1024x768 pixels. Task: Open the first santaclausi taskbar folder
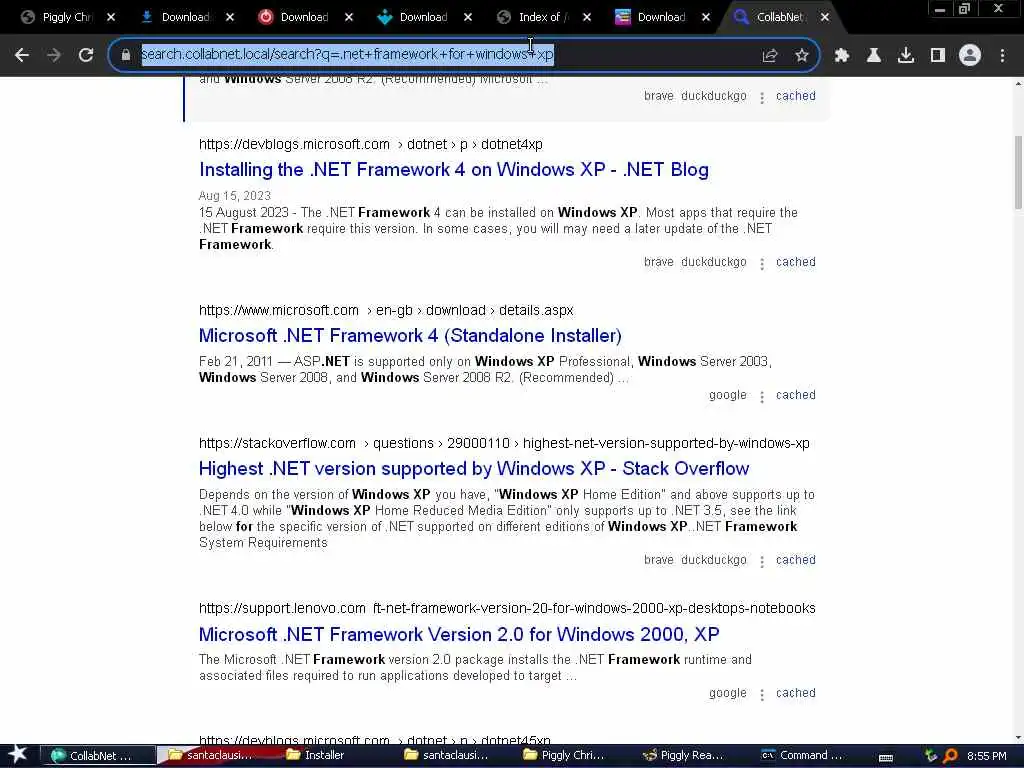pyautogui.click(x=217, y=756)
